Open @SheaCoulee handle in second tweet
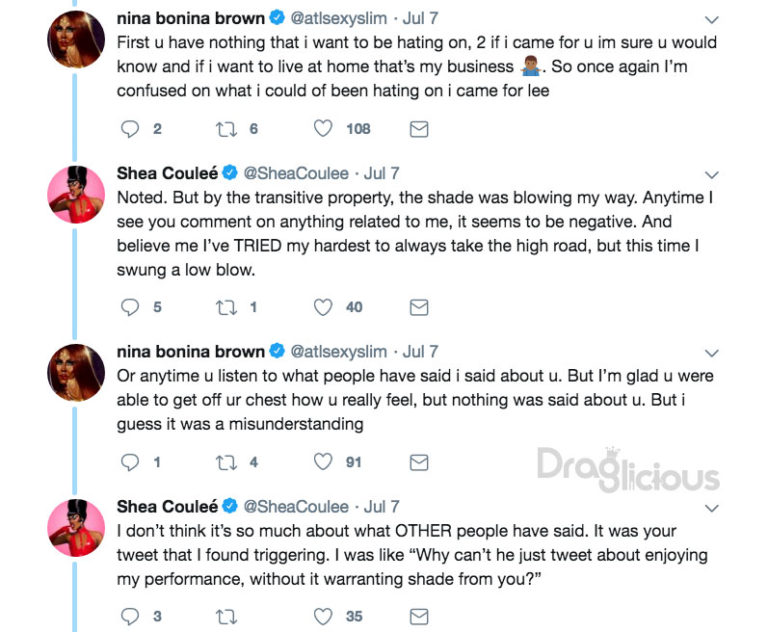Screen dimensions: 768x632 (x=296, y=173)
